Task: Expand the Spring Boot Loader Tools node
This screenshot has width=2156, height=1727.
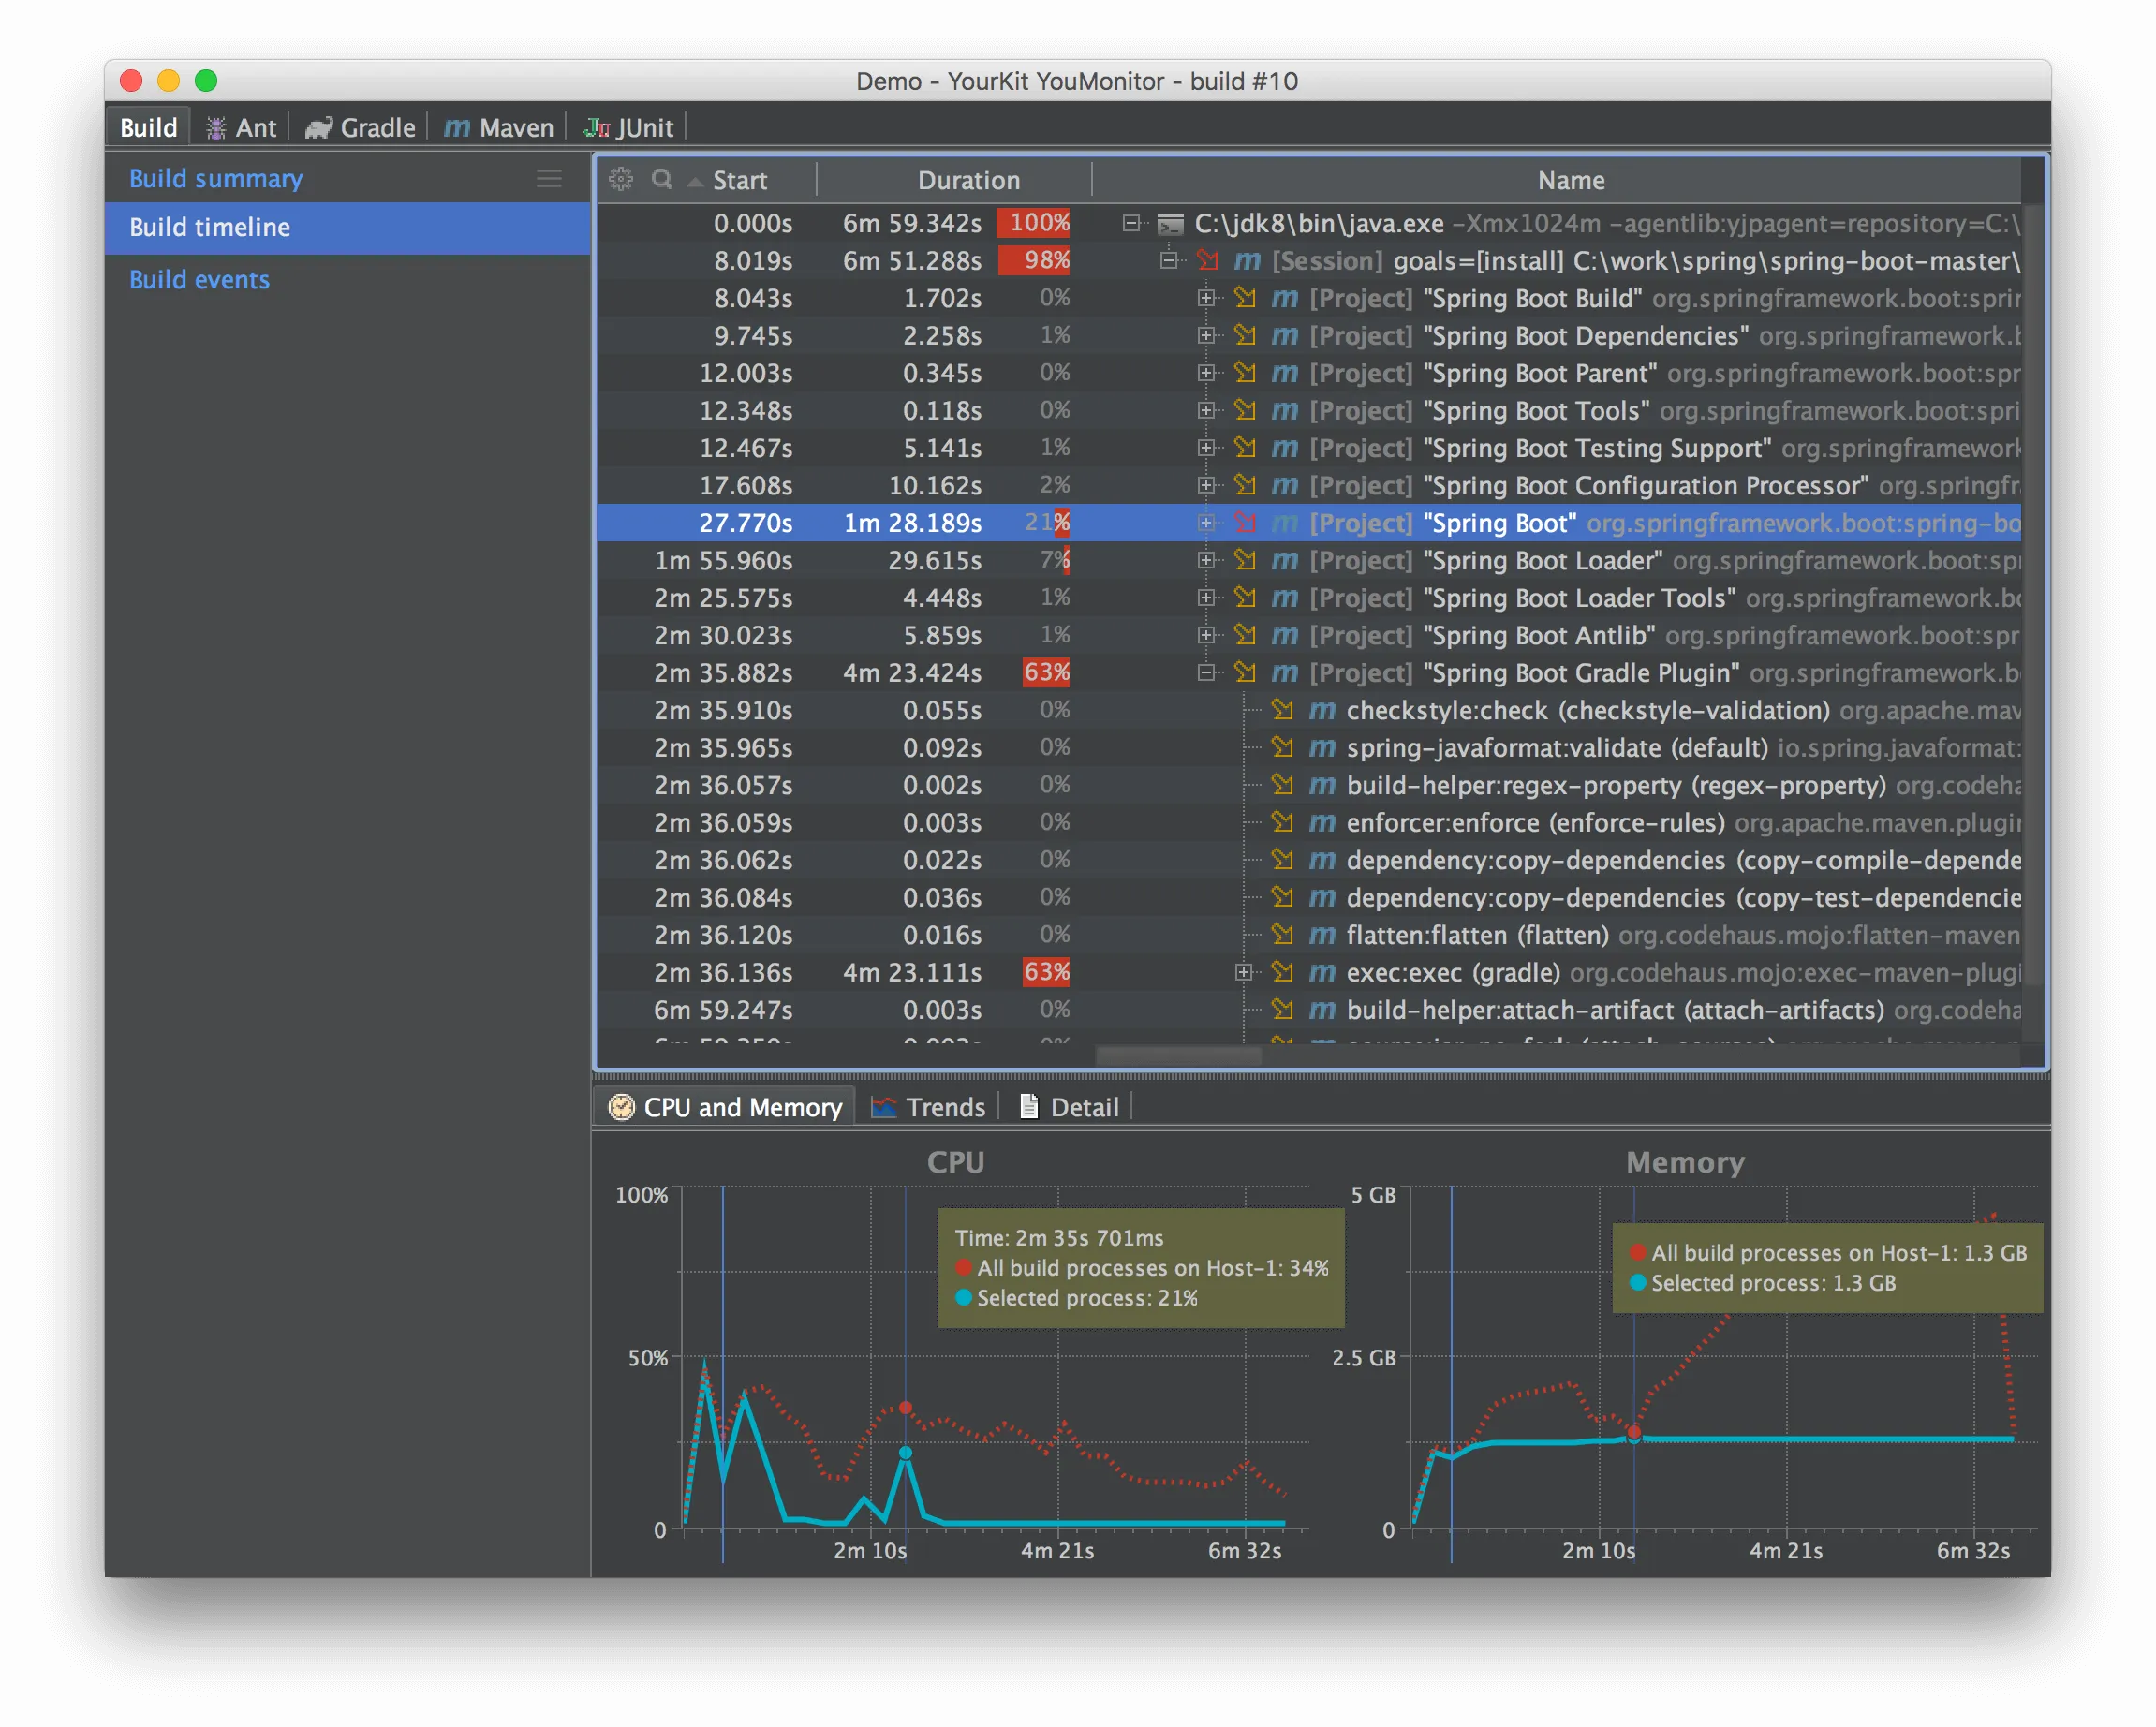Action: (x=1206, y=598)
